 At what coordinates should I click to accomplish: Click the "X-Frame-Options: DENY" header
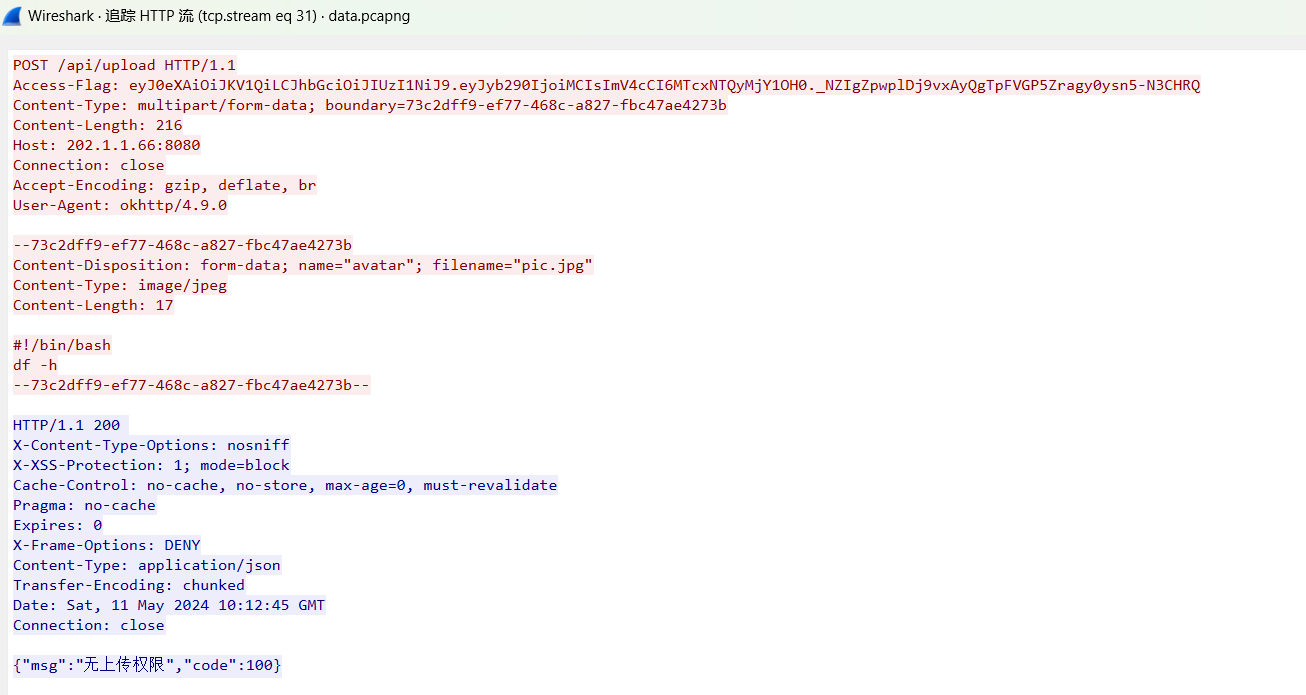click(x=107, y=545)
